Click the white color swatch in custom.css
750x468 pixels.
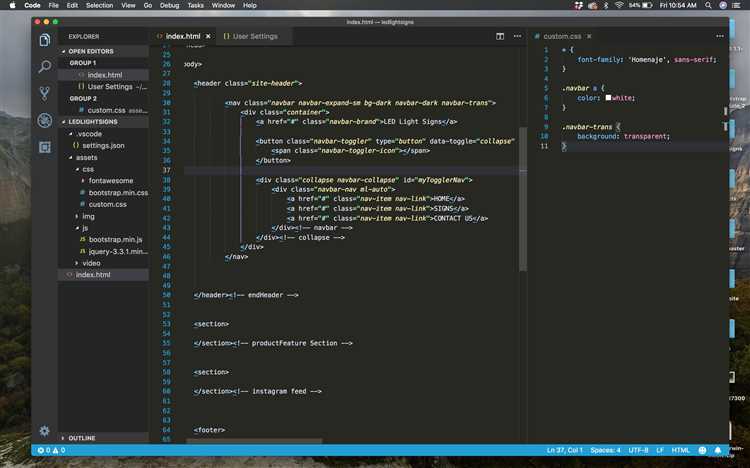[x=608, y=98]
